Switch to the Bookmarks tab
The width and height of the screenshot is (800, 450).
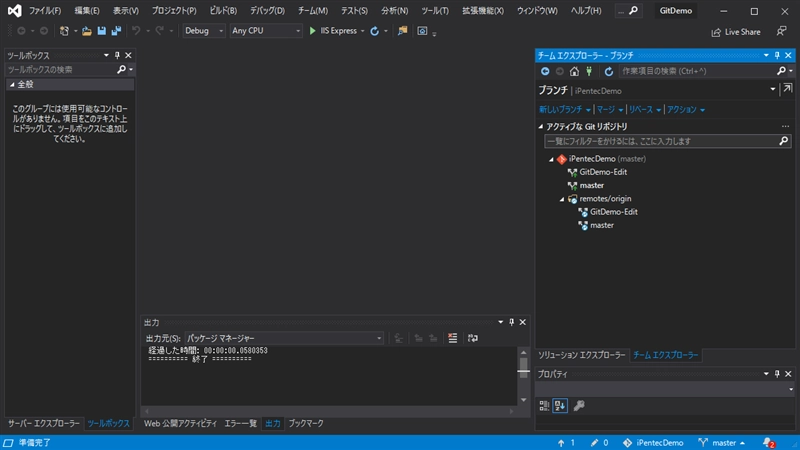(x=306, y=423)
